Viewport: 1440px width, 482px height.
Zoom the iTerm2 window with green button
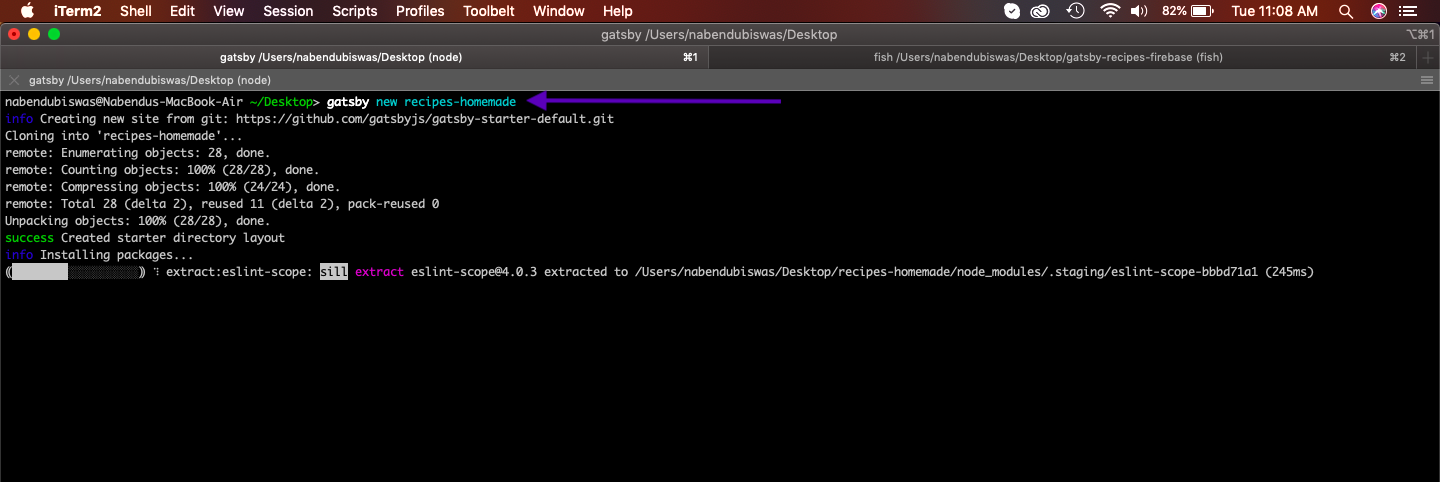pos(54,34)
